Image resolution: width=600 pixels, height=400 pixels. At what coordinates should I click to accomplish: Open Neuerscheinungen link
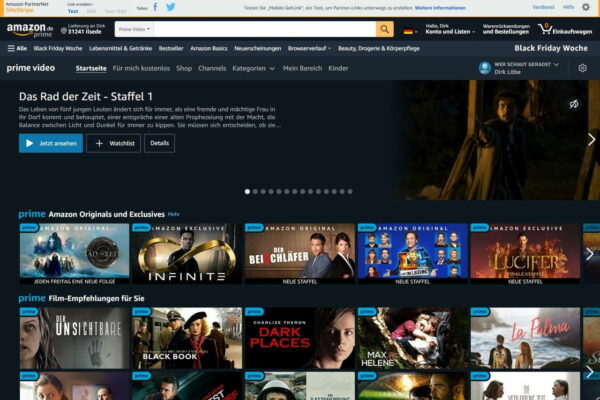[x=258, y=48]
